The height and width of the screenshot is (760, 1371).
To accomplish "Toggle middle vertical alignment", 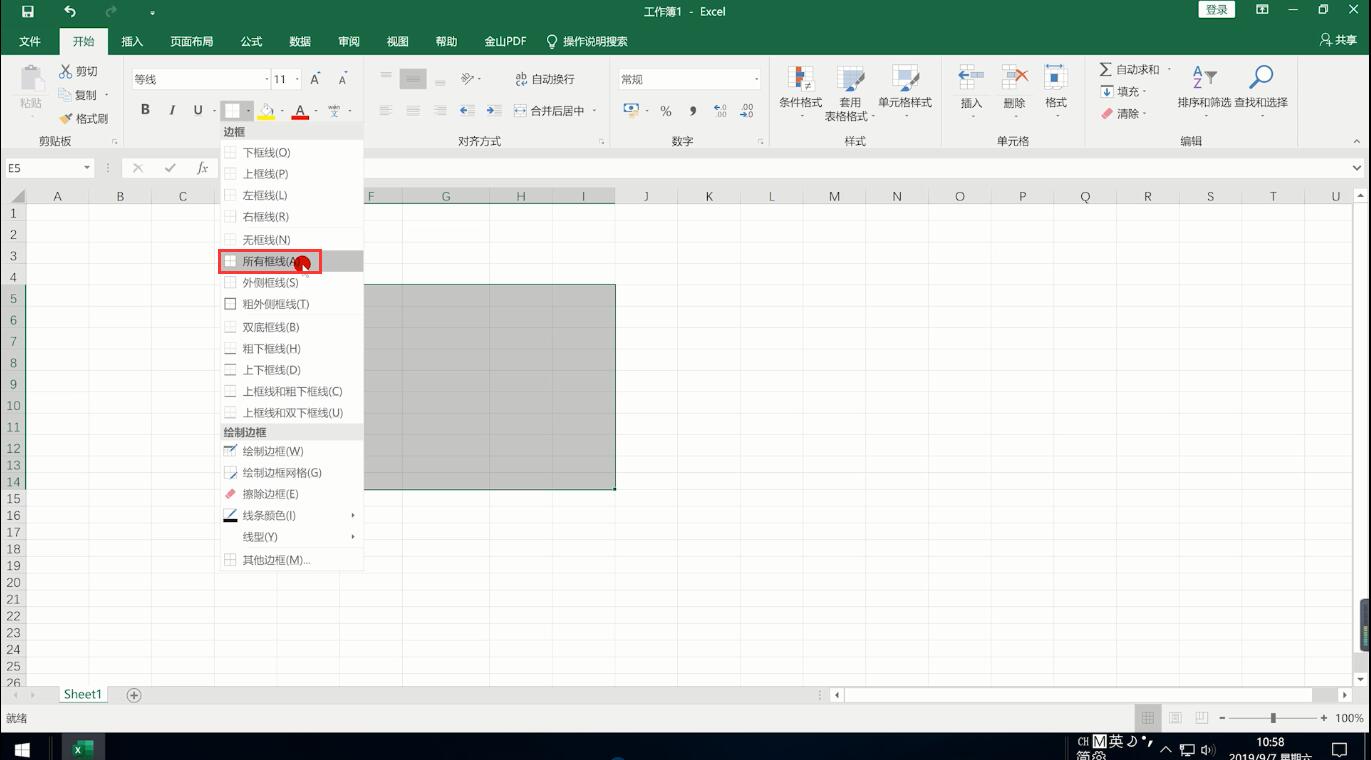I will (413, 79).
